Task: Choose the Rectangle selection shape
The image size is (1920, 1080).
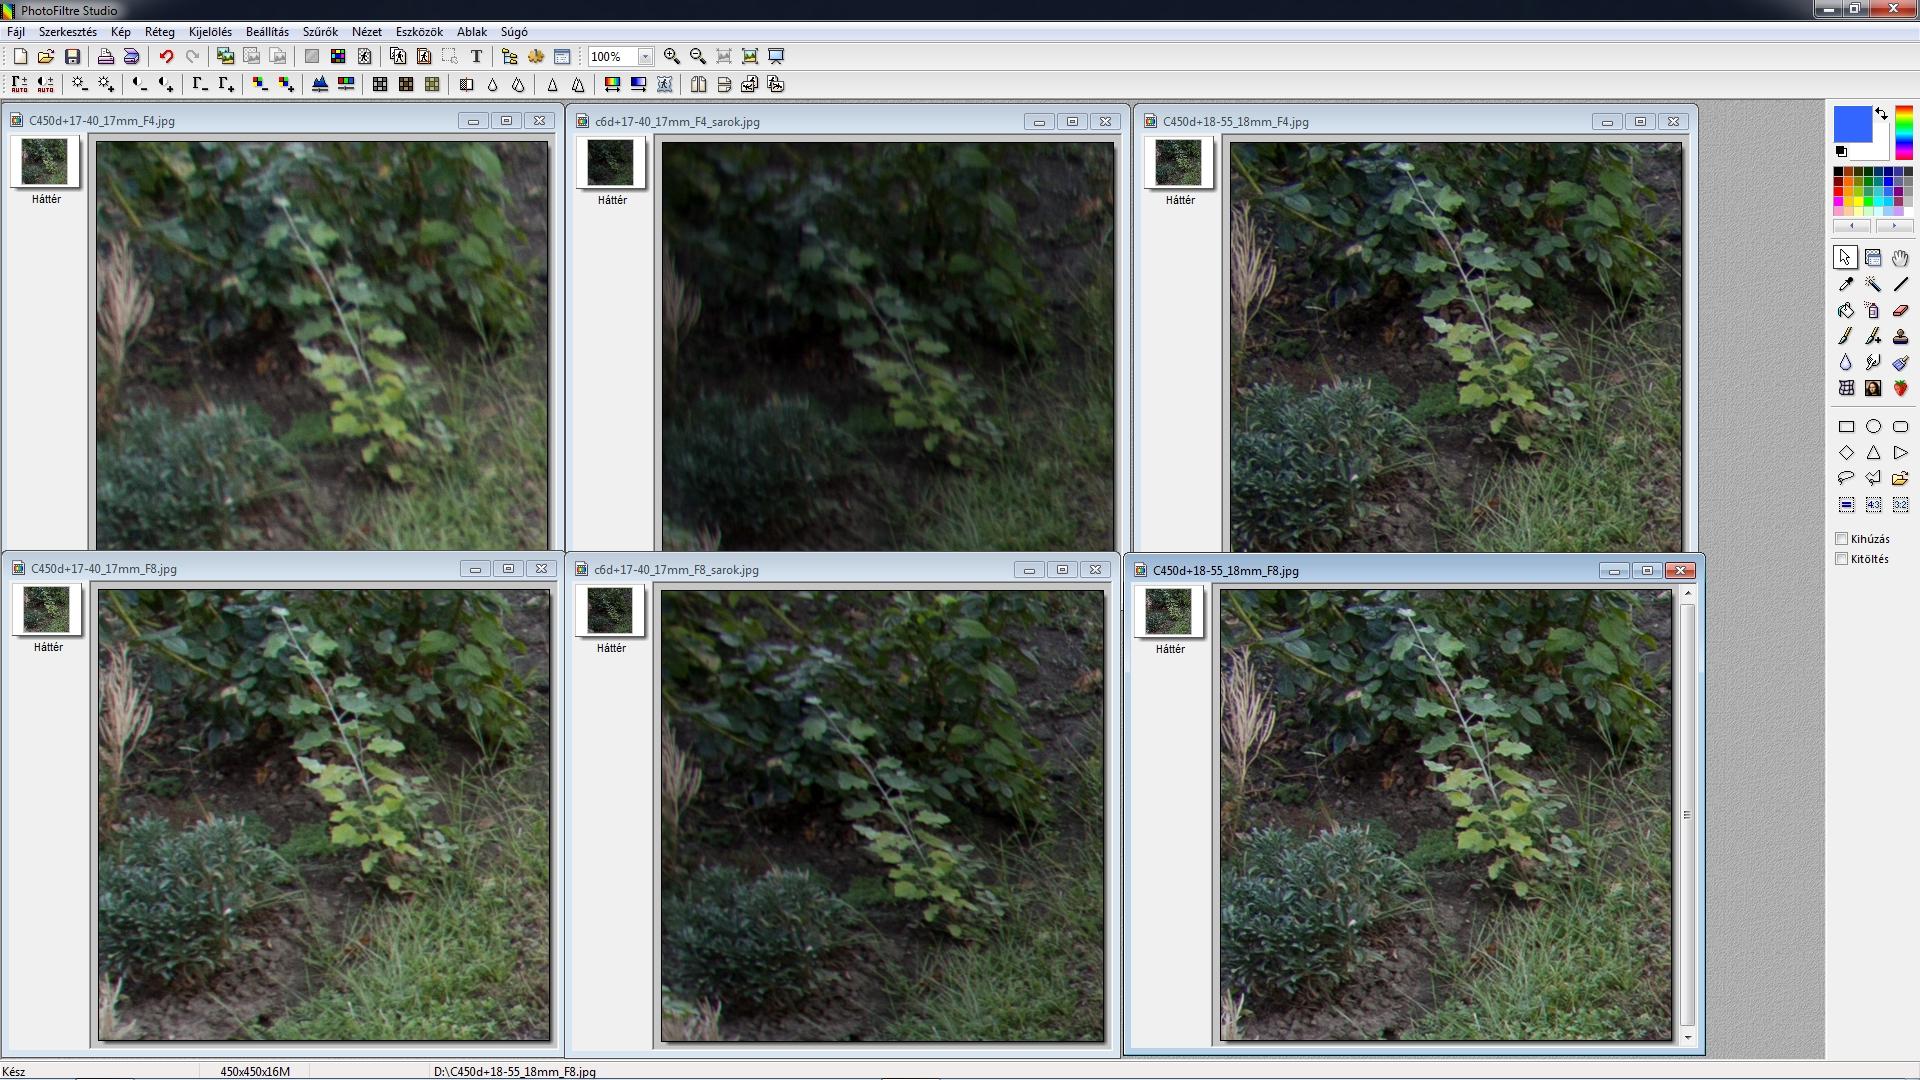Action: tap(1846, 426)
